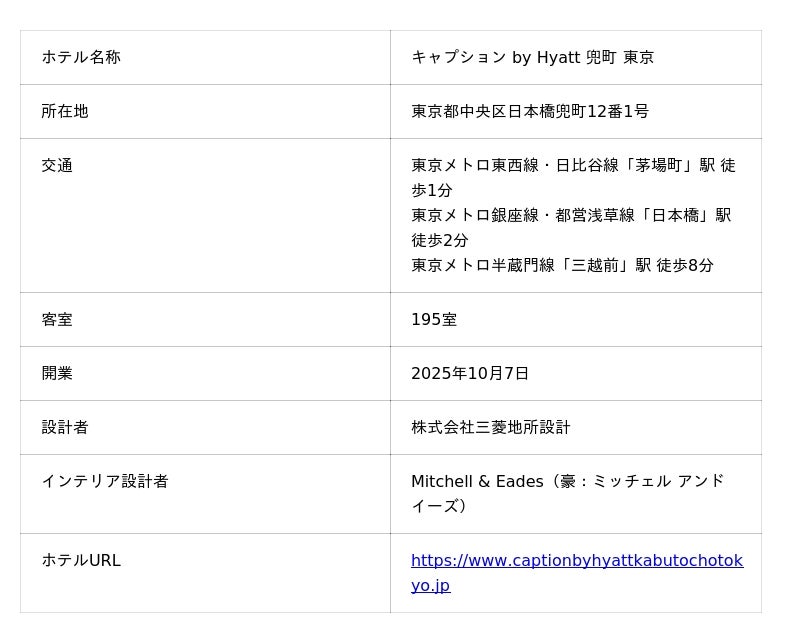Click the 銀座線・都営浅草線 日本橋 station line
The image size is (800, 643).
click(570, 216)
